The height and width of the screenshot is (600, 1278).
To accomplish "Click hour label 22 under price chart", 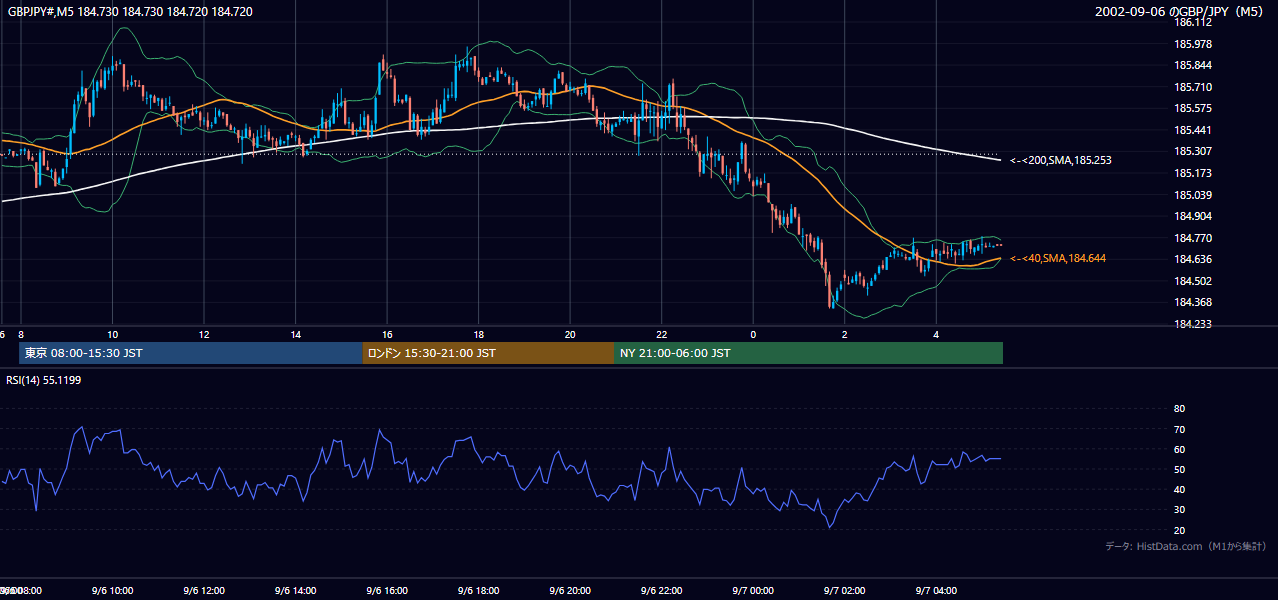I will pyautogui.click(x=661, y=334).
